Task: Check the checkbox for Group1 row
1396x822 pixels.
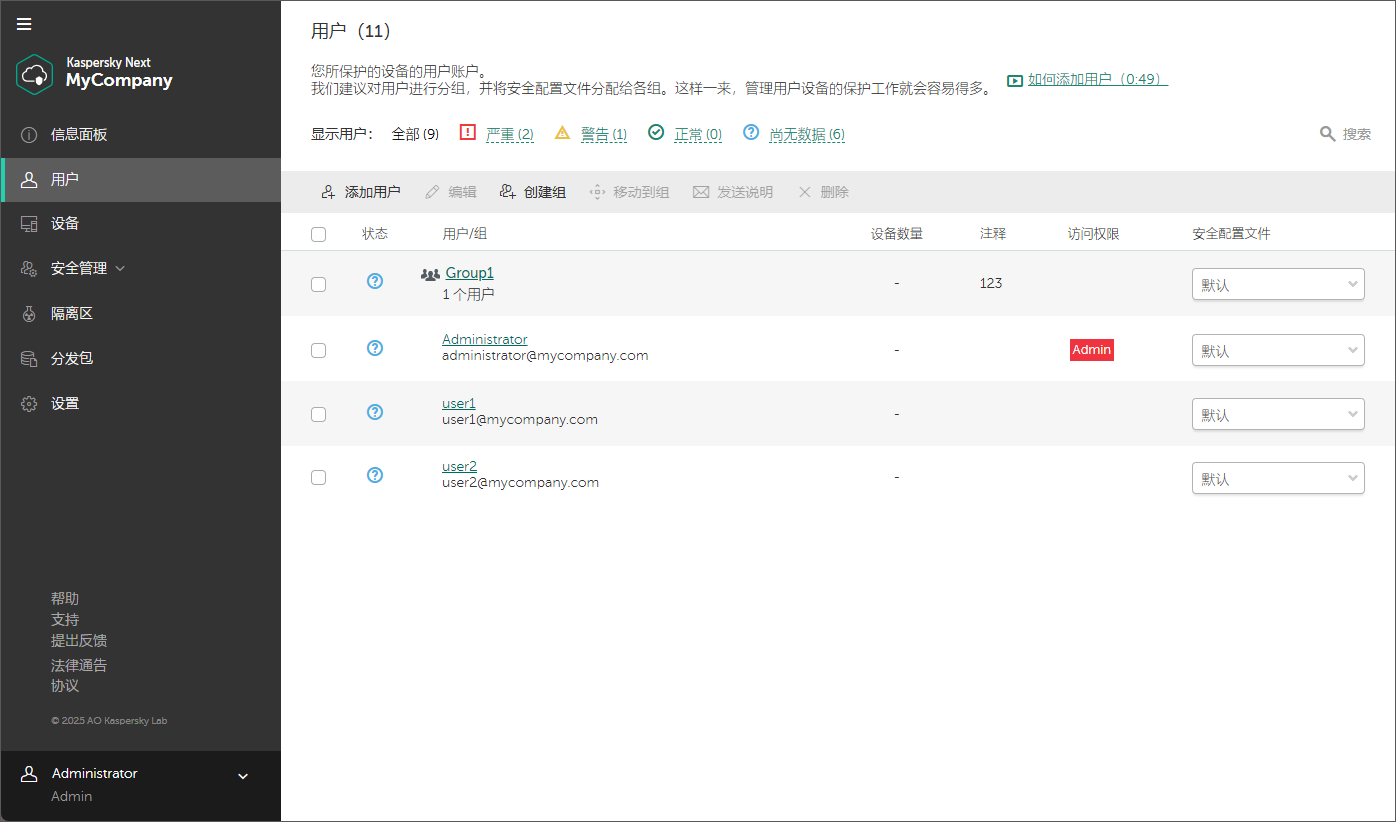Action: tap(318, 284)
